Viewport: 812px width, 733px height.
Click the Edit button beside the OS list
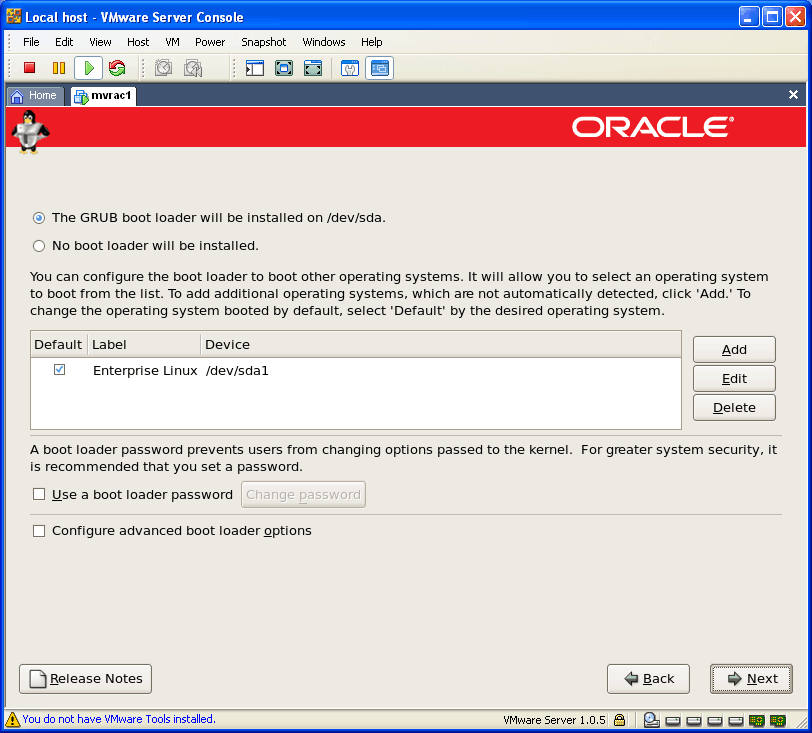(734, 379)
